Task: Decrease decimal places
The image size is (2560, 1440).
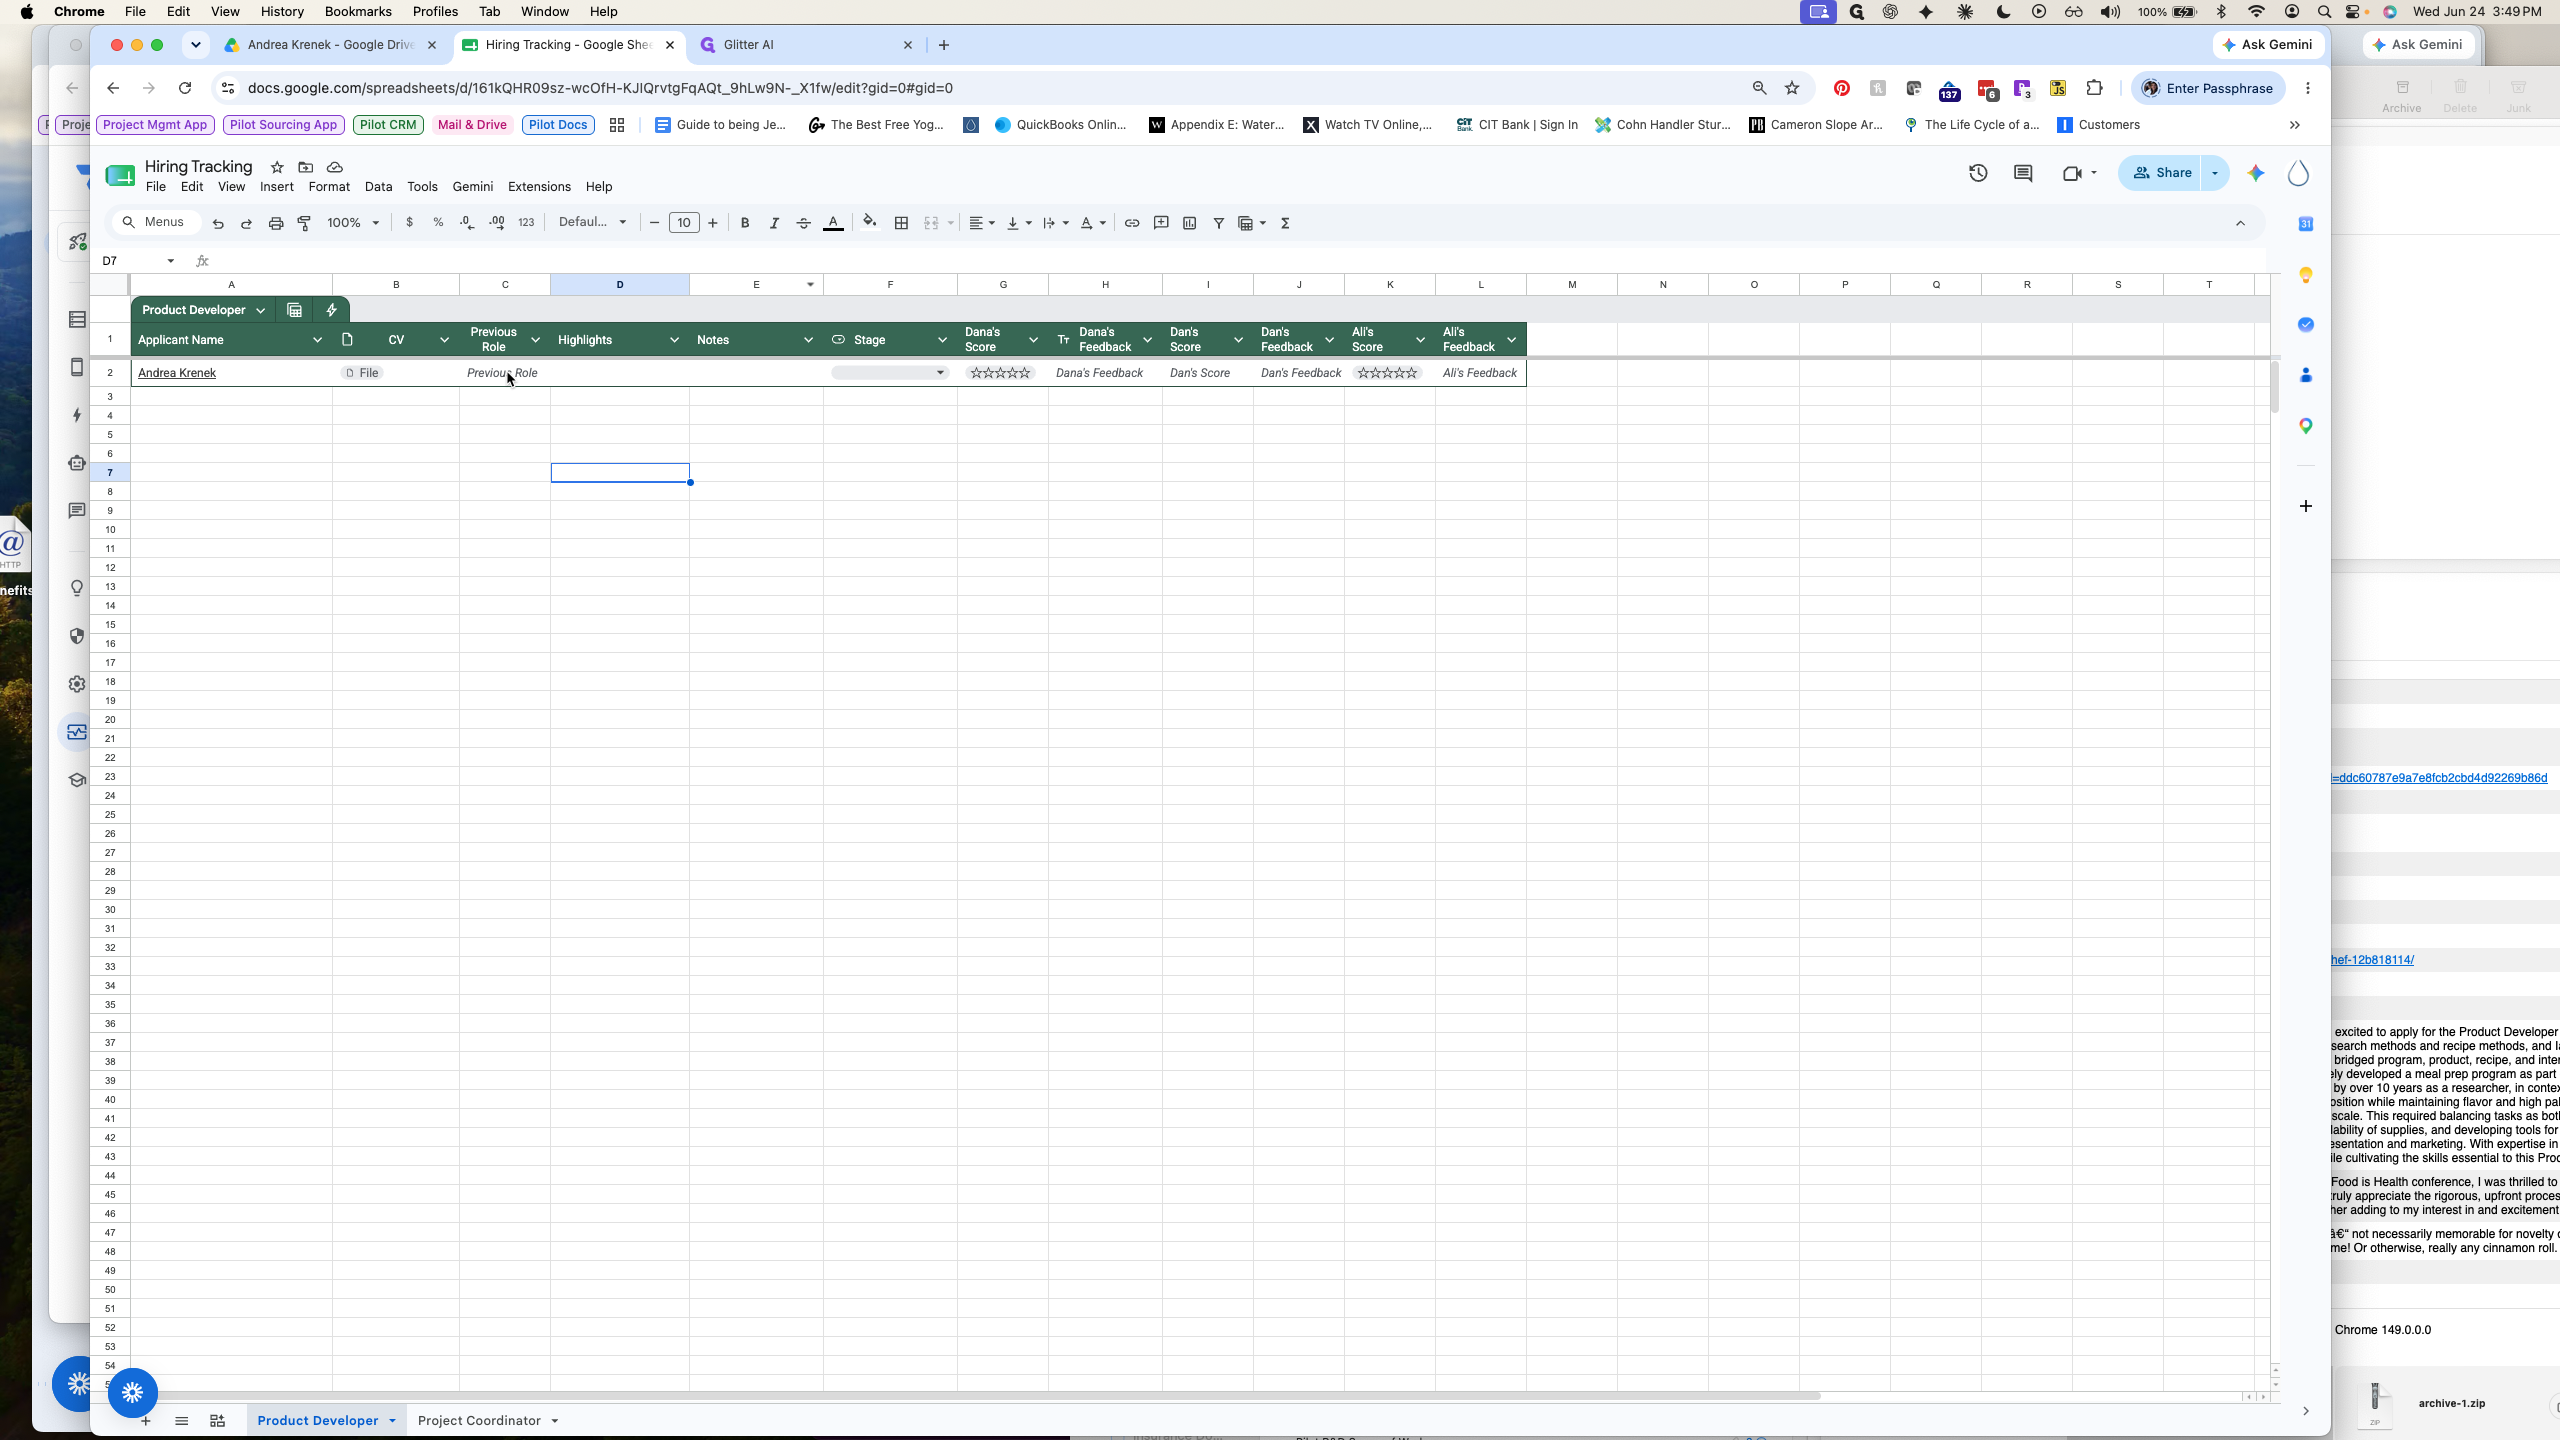Action: pyautogui.click(x=467, y=223)
